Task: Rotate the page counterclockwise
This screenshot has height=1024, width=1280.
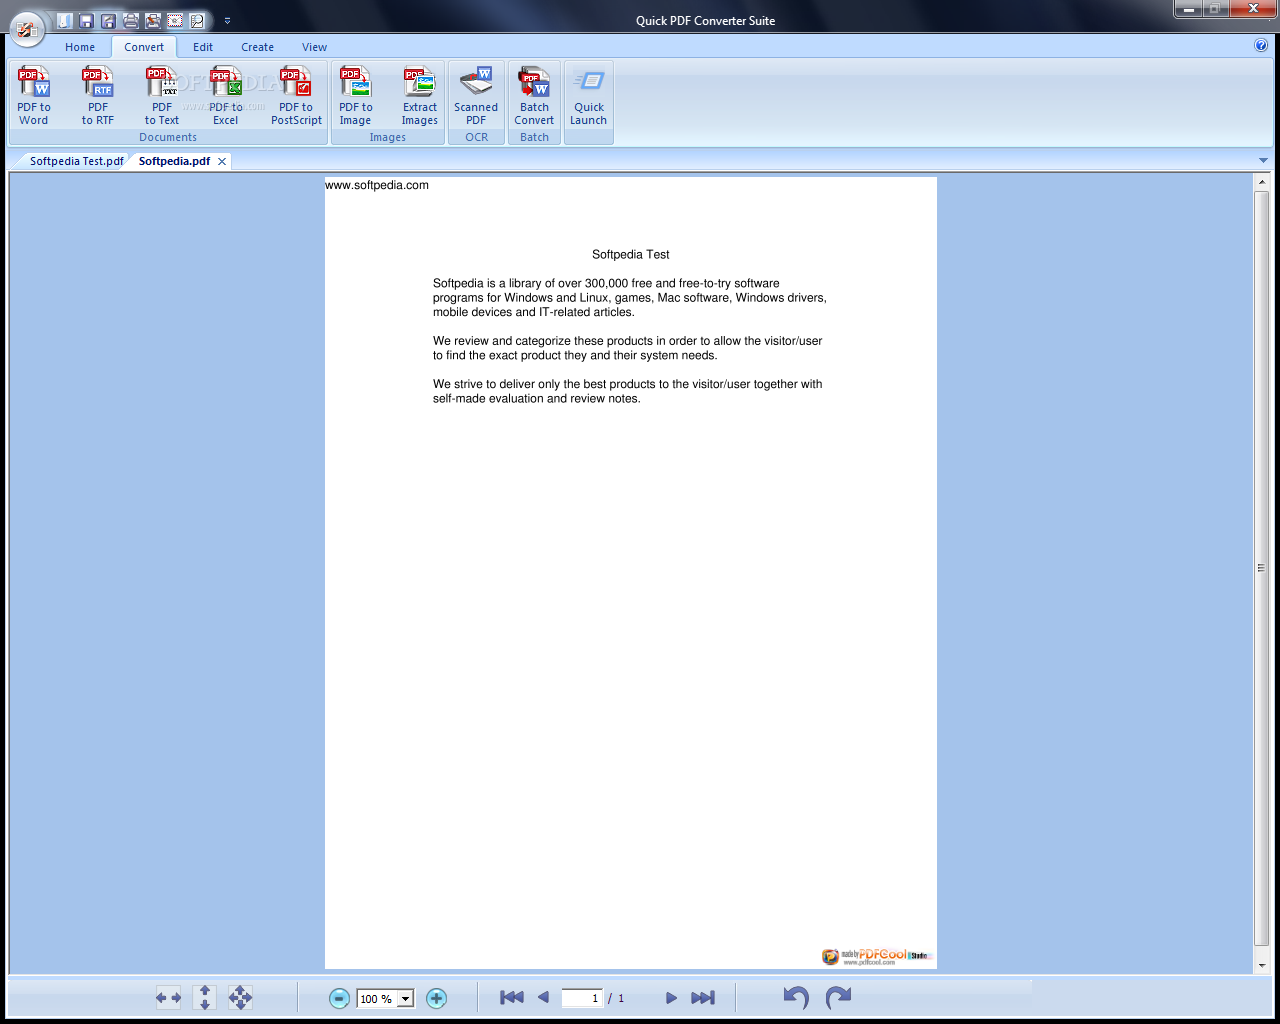Action: (796, 997)
